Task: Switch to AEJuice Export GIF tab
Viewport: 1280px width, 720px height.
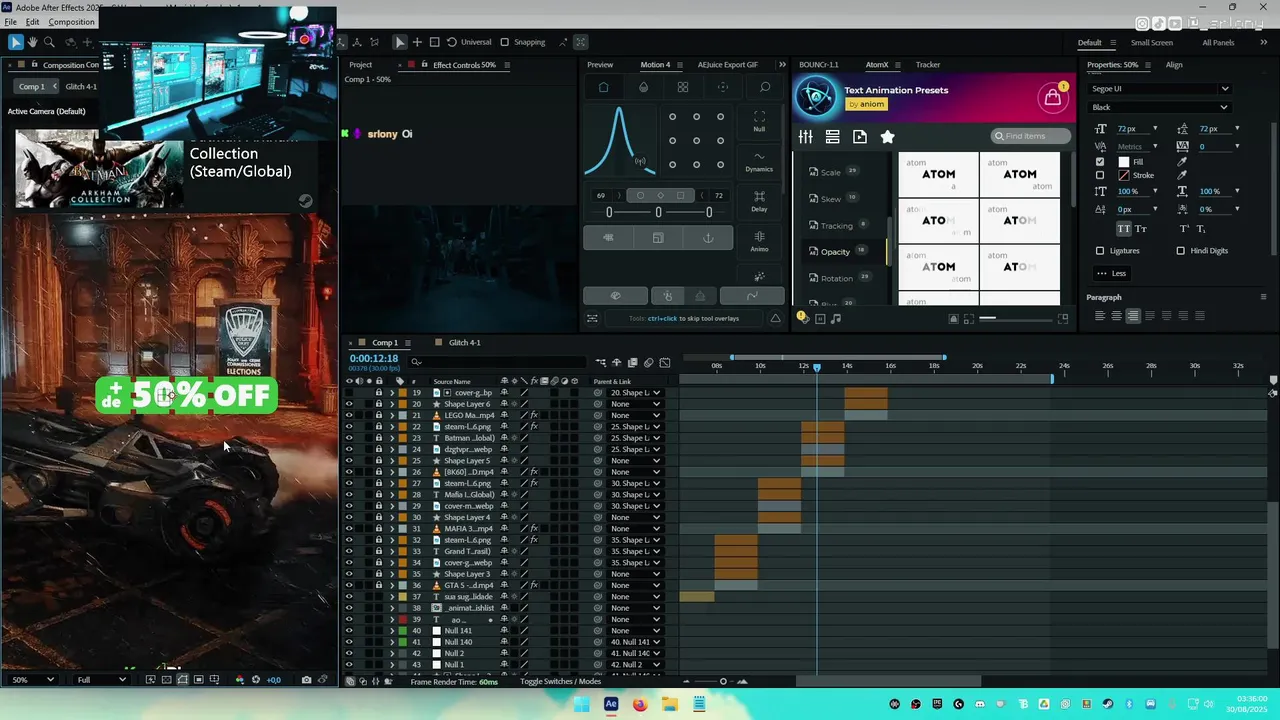Action: click(728, 65)
